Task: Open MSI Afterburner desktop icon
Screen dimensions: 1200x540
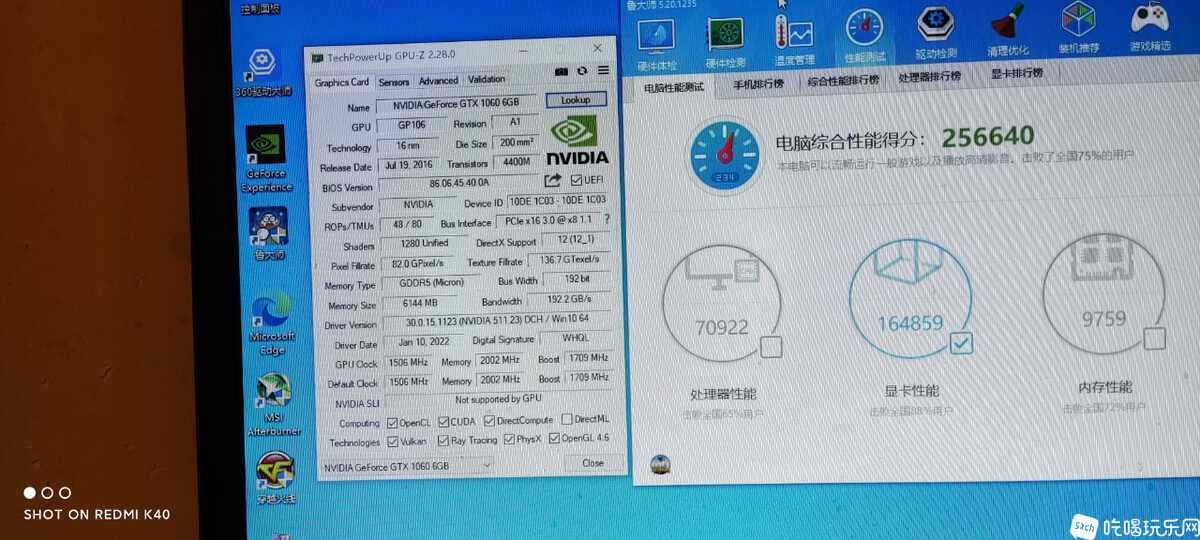Action: point(273,405)
